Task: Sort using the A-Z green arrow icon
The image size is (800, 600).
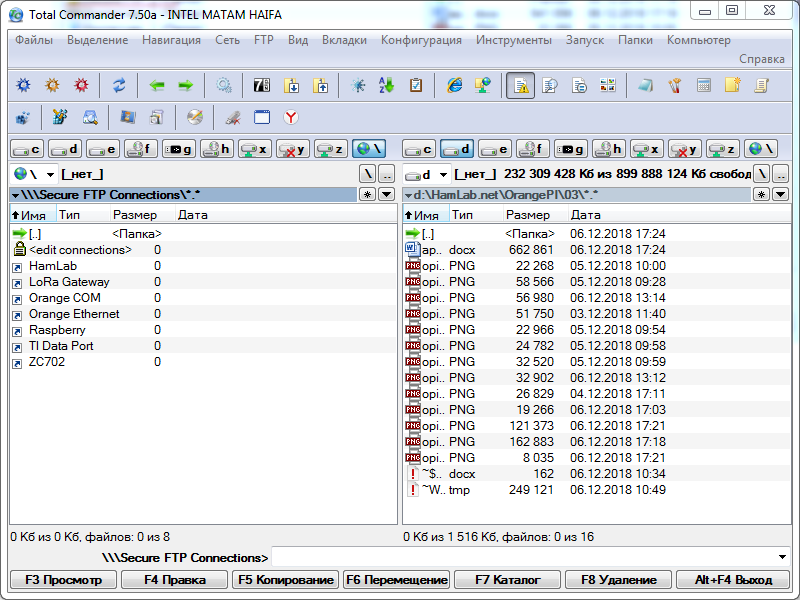Action: [387, 85]
